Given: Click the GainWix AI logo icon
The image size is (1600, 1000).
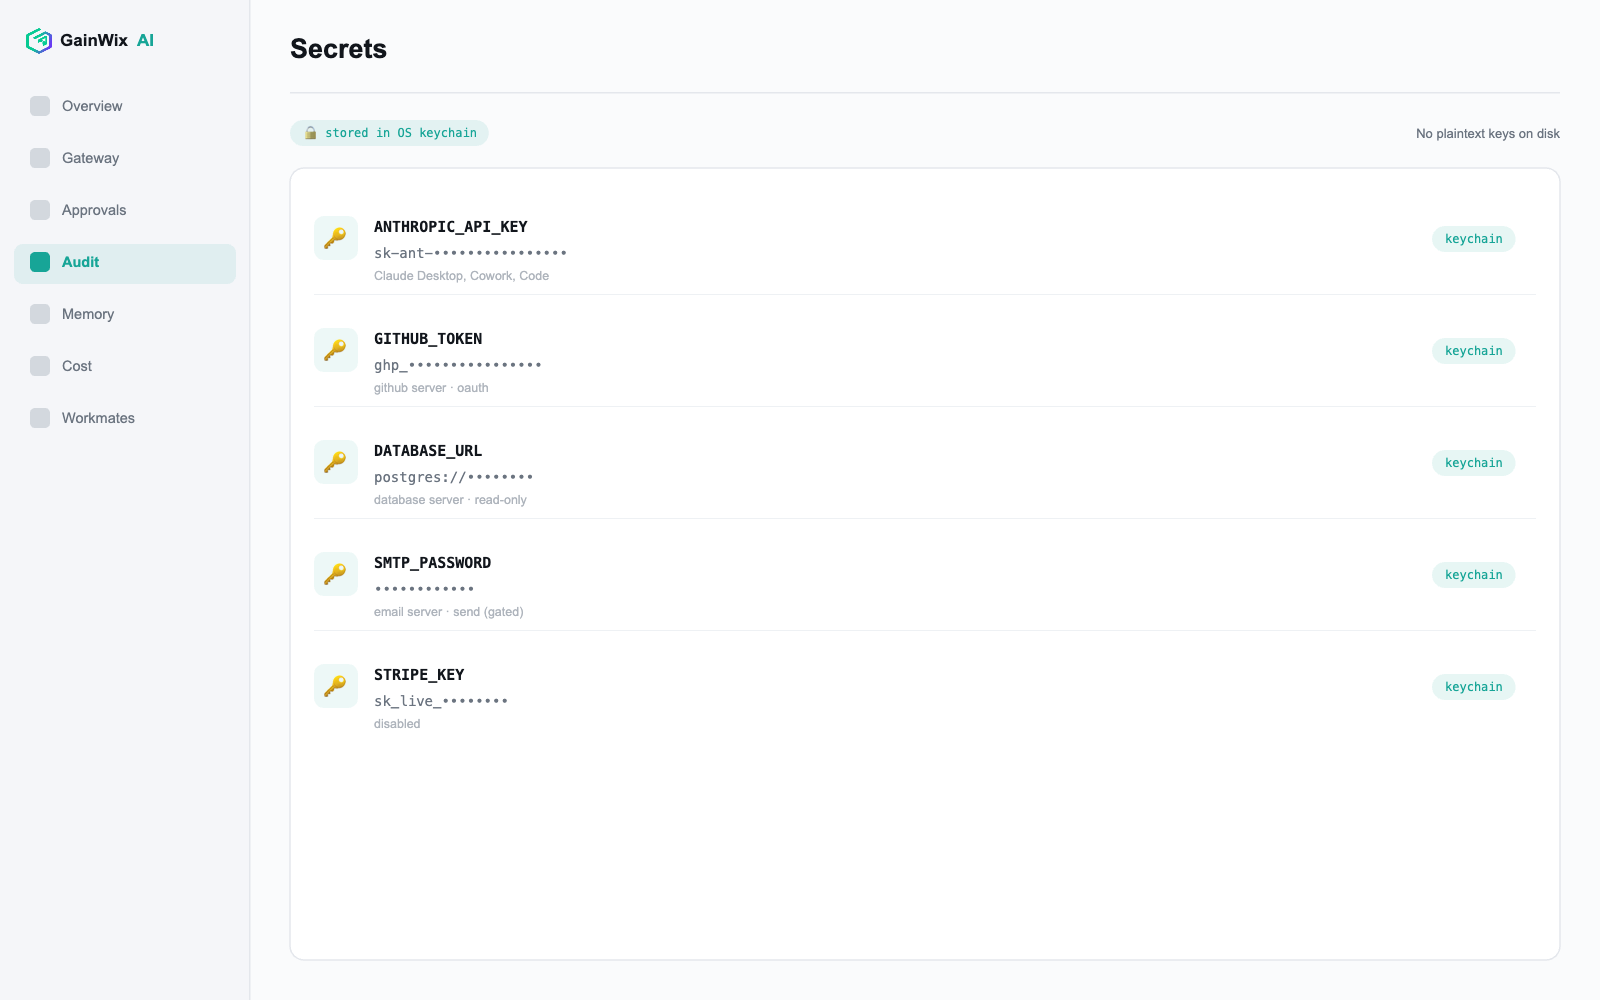Looking at the screenshot, I should click(39, 40).
